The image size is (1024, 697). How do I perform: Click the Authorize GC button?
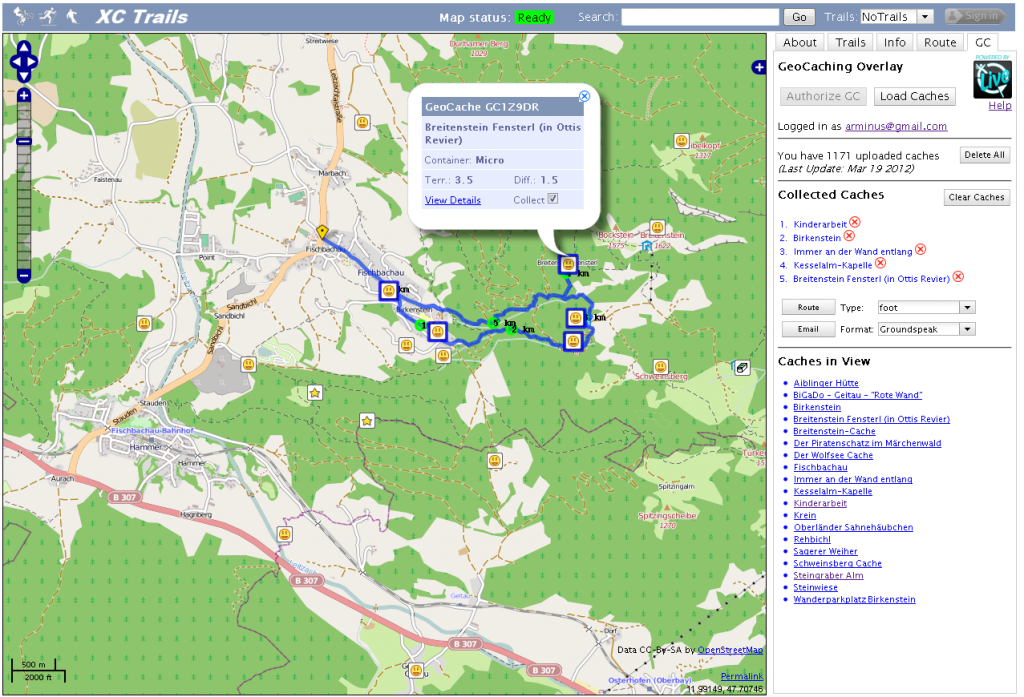point(823,96)
